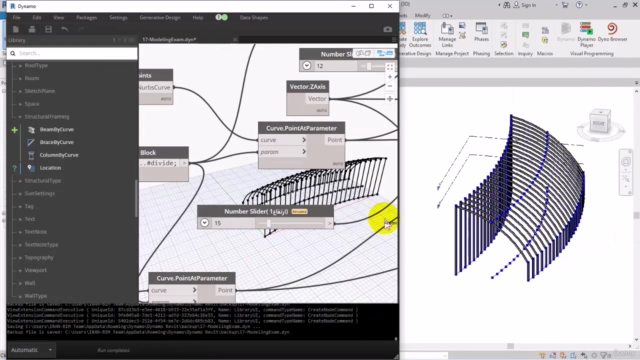Open the Automatic run mode dropdown
The height and width of the screenshot is (360, 640).
point(31,350)
